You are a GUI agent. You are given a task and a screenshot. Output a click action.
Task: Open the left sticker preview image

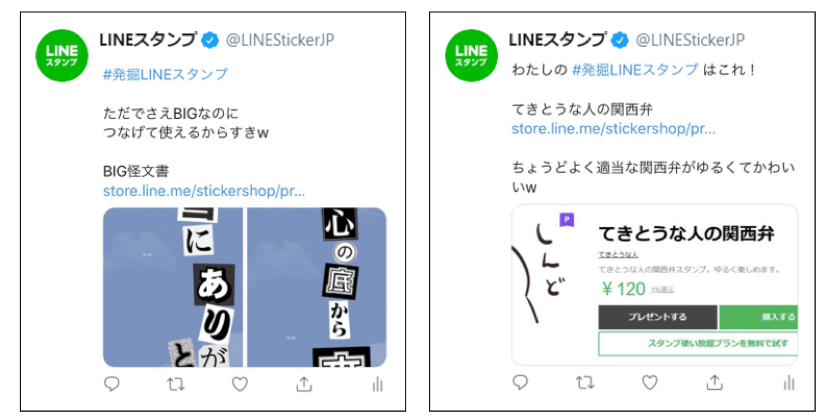[x=244, y=287]
